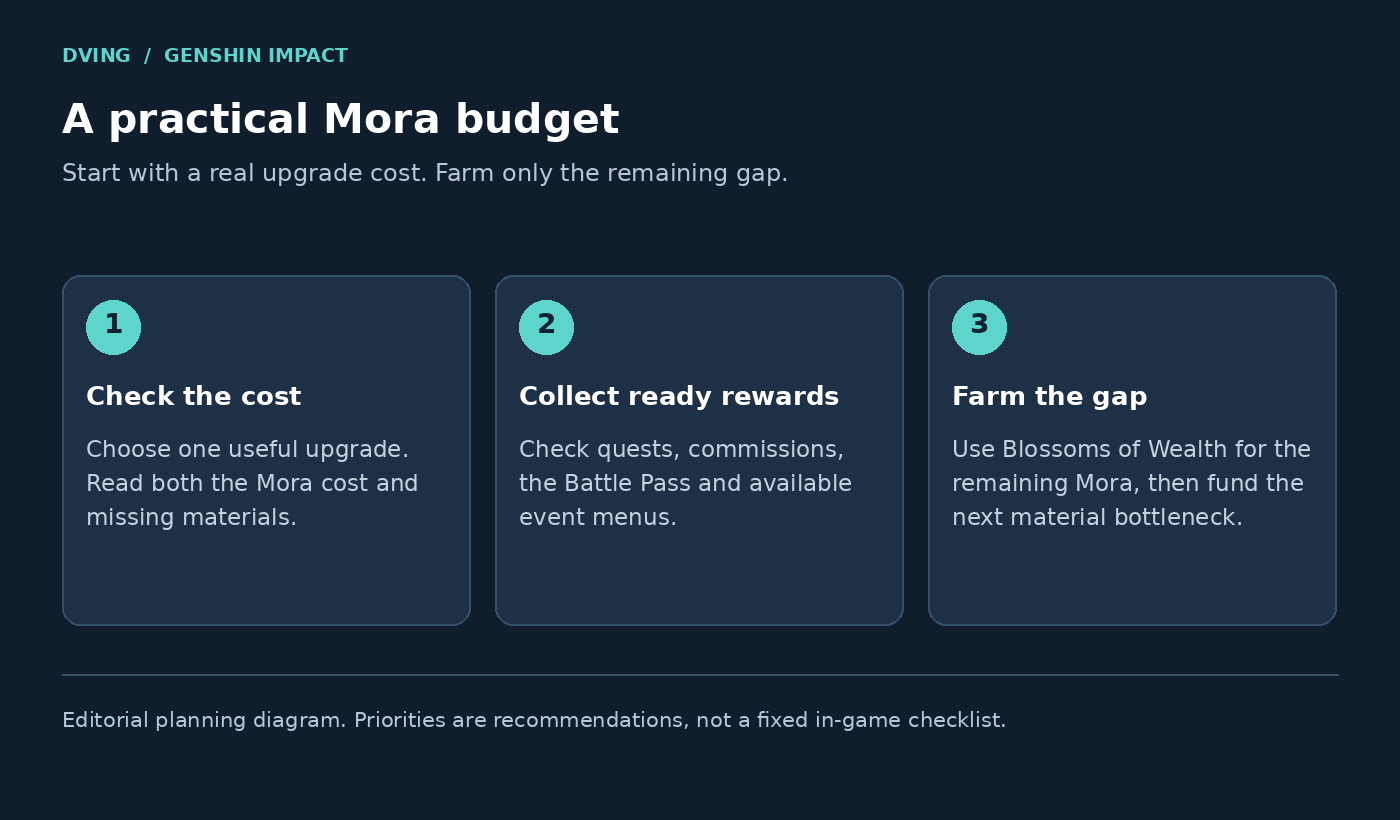
Task: Click empty area of first card
Action: [x=266, y=580]
